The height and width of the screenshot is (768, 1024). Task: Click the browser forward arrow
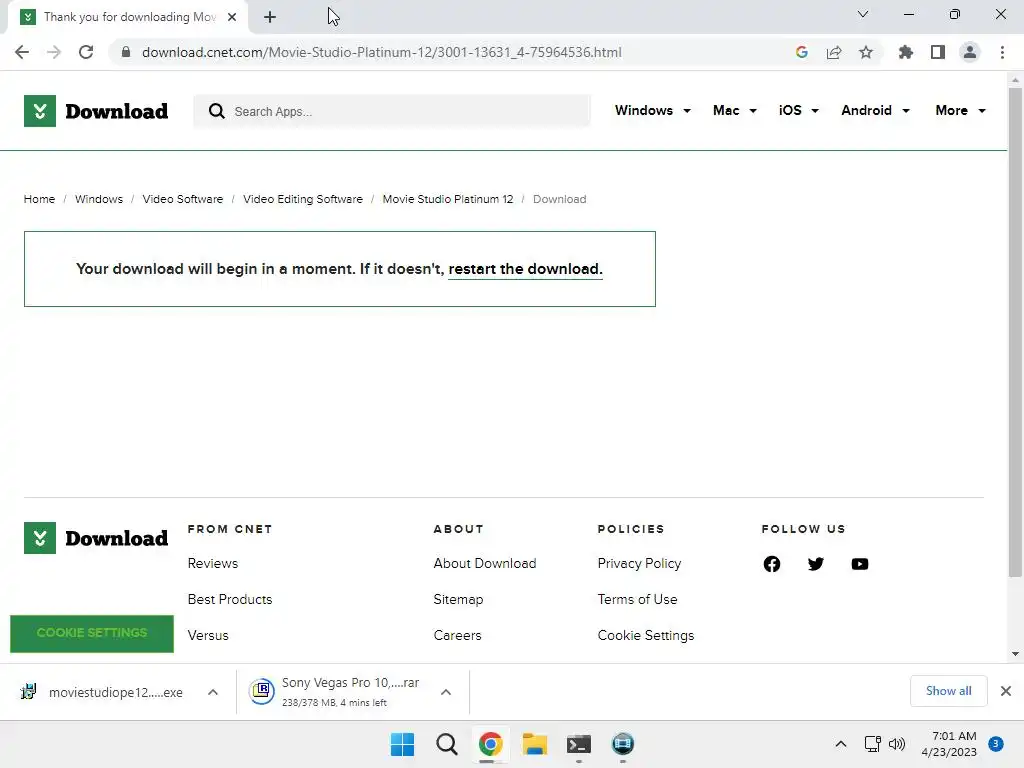(54, 52)
